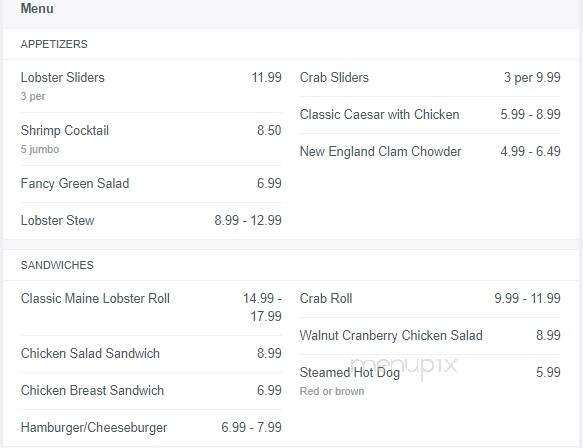The width and height of the screenshot is (583, 448).
Task: Open the Lobster Sliders item
Action: pyautogui.click(x=62, y=77)
